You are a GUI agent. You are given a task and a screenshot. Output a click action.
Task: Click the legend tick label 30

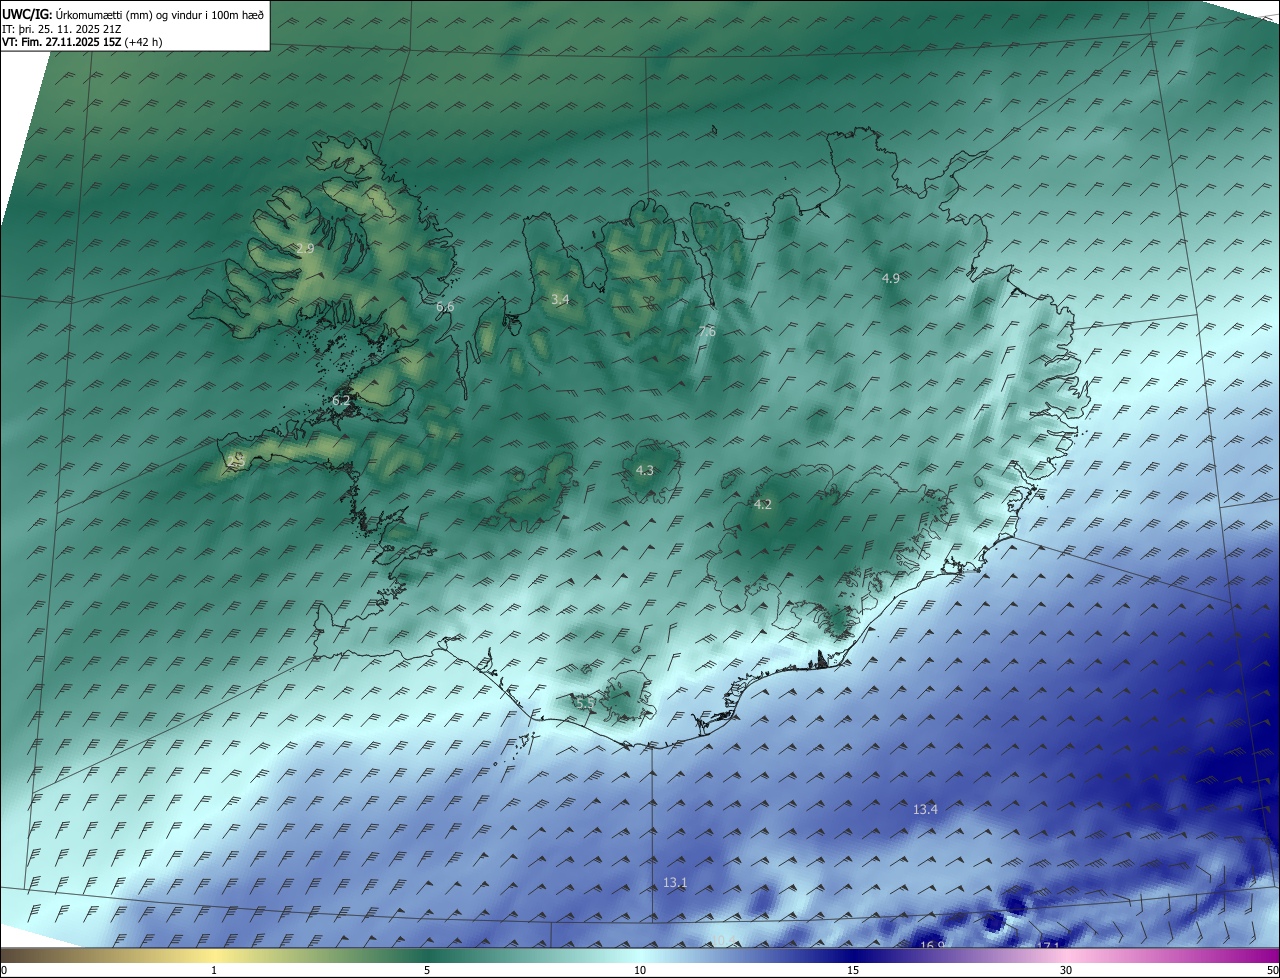[1066, 970]
